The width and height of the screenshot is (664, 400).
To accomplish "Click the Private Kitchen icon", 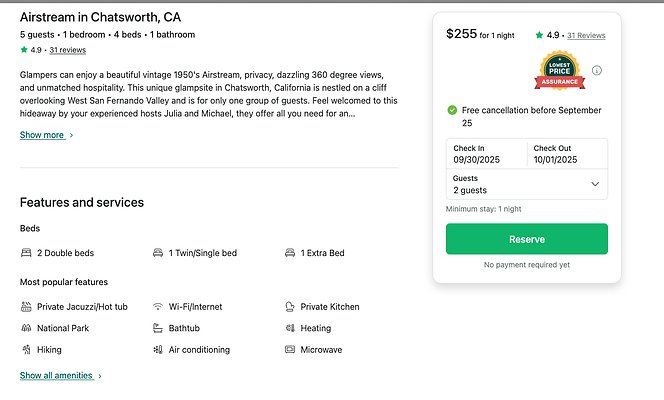I will click(x=290, y=307).
